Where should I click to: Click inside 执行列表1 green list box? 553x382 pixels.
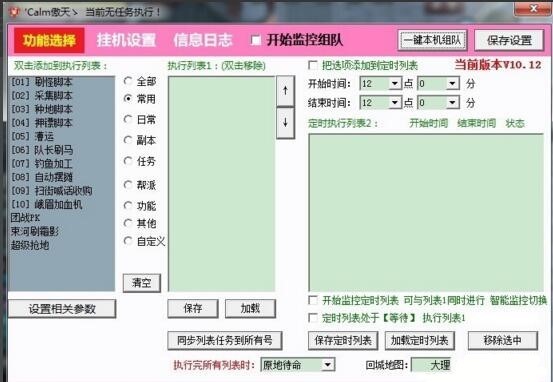click(221, 184)
